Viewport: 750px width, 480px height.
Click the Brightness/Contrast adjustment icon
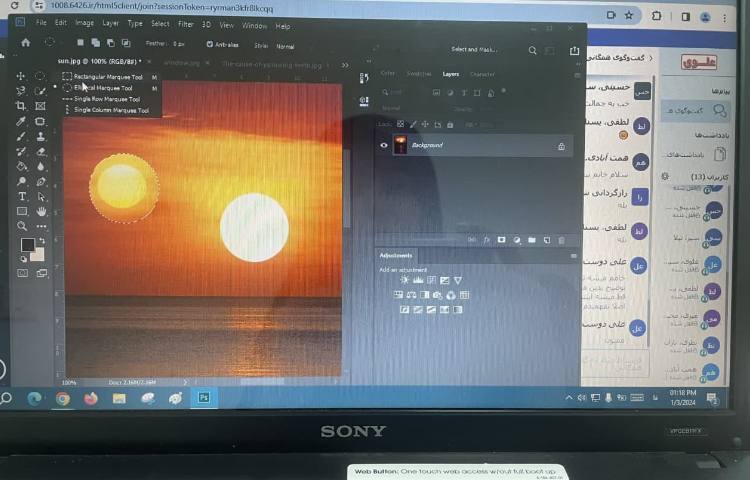[405, 280]
